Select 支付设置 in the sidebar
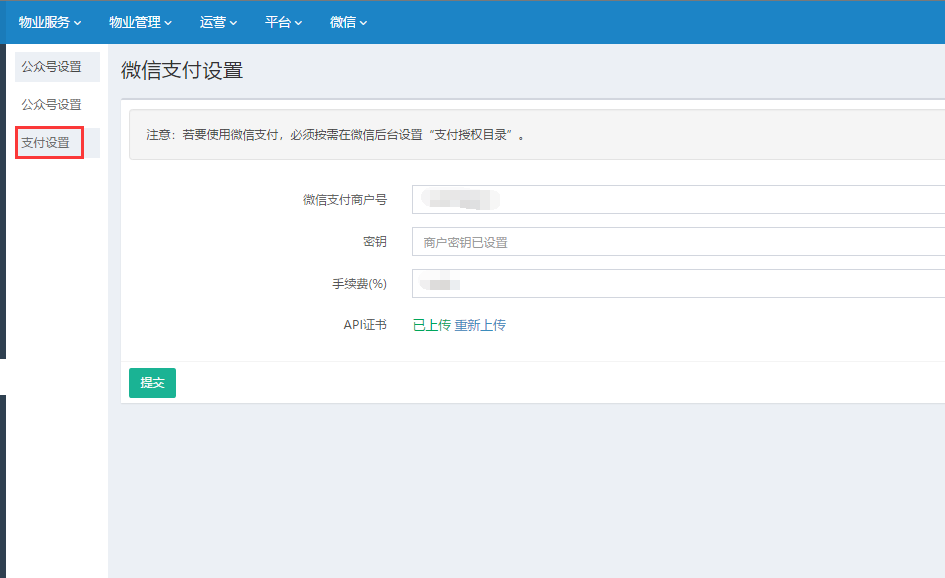The width and height of the screenshot is (945, 578). [x=47, y=143]
